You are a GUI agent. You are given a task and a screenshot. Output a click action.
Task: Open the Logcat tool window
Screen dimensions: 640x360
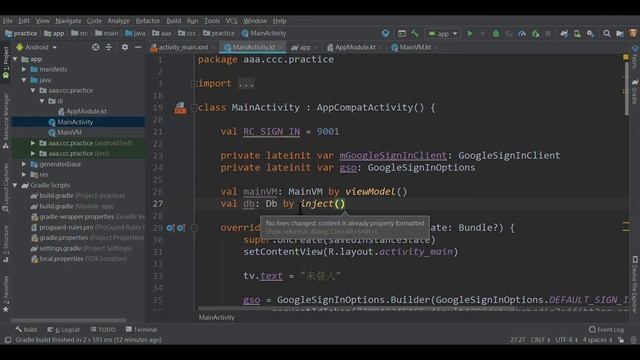tap(64, 329)
